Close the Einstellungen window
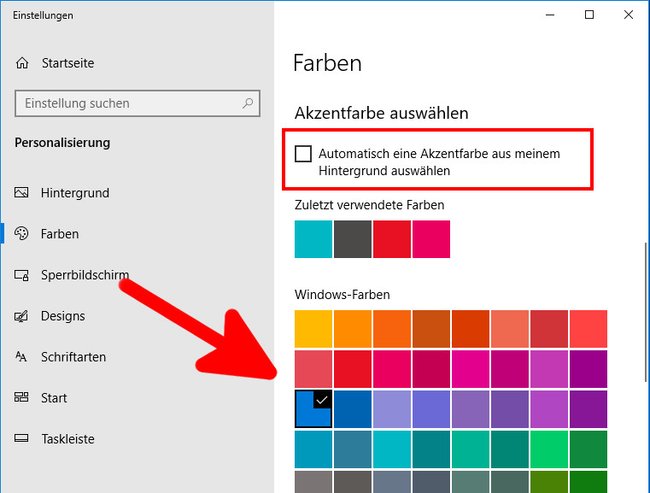 tap(628, 15)
